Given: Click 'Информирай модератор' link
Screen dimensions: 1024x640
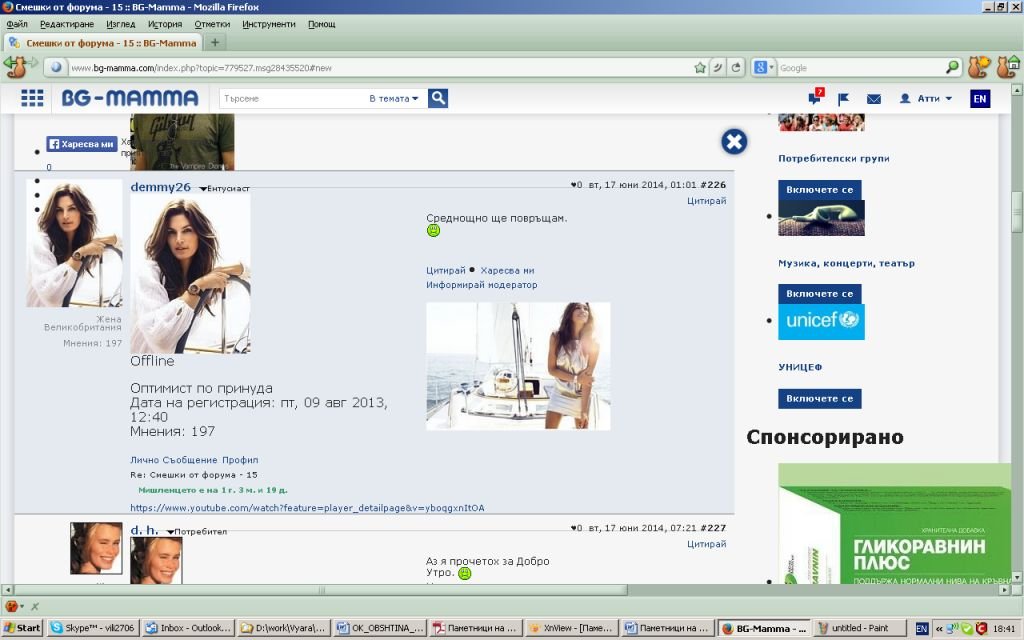Looking at the screenshot, I should (481, 285).
